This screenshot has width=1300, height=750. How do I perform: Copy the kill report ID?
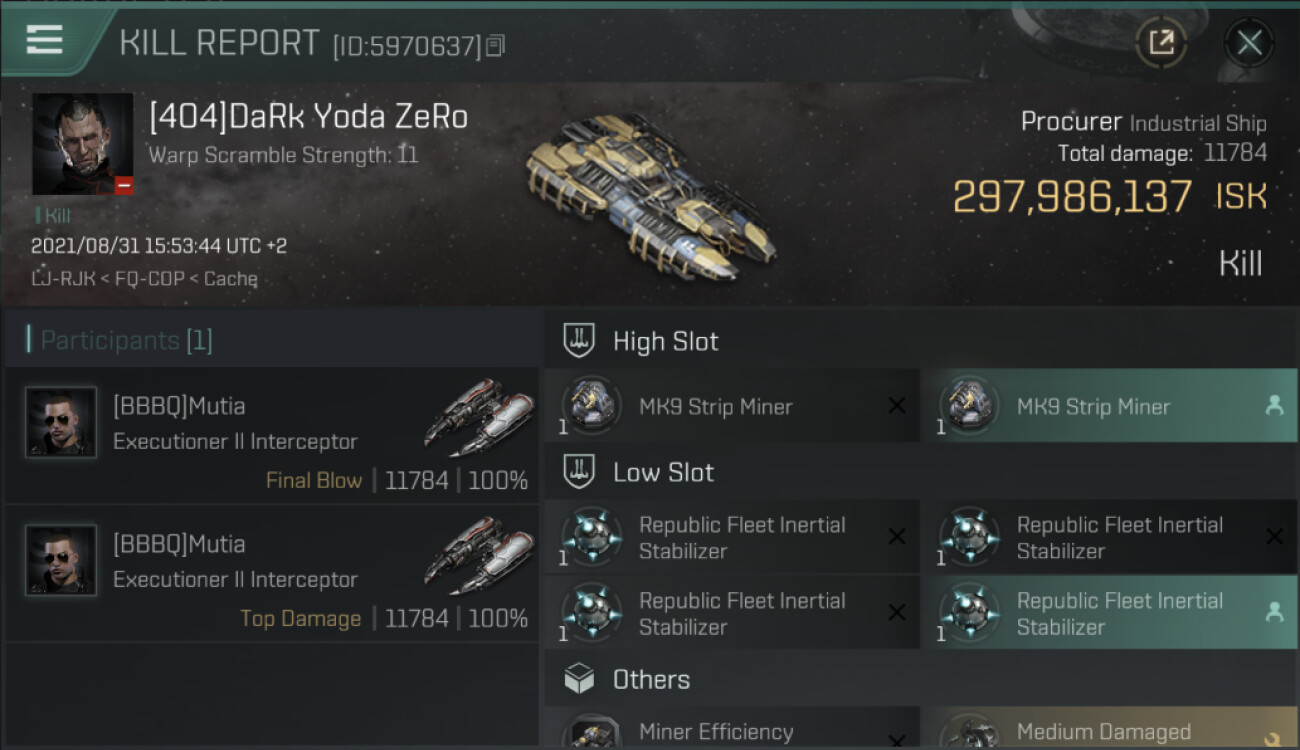(496, 45)
